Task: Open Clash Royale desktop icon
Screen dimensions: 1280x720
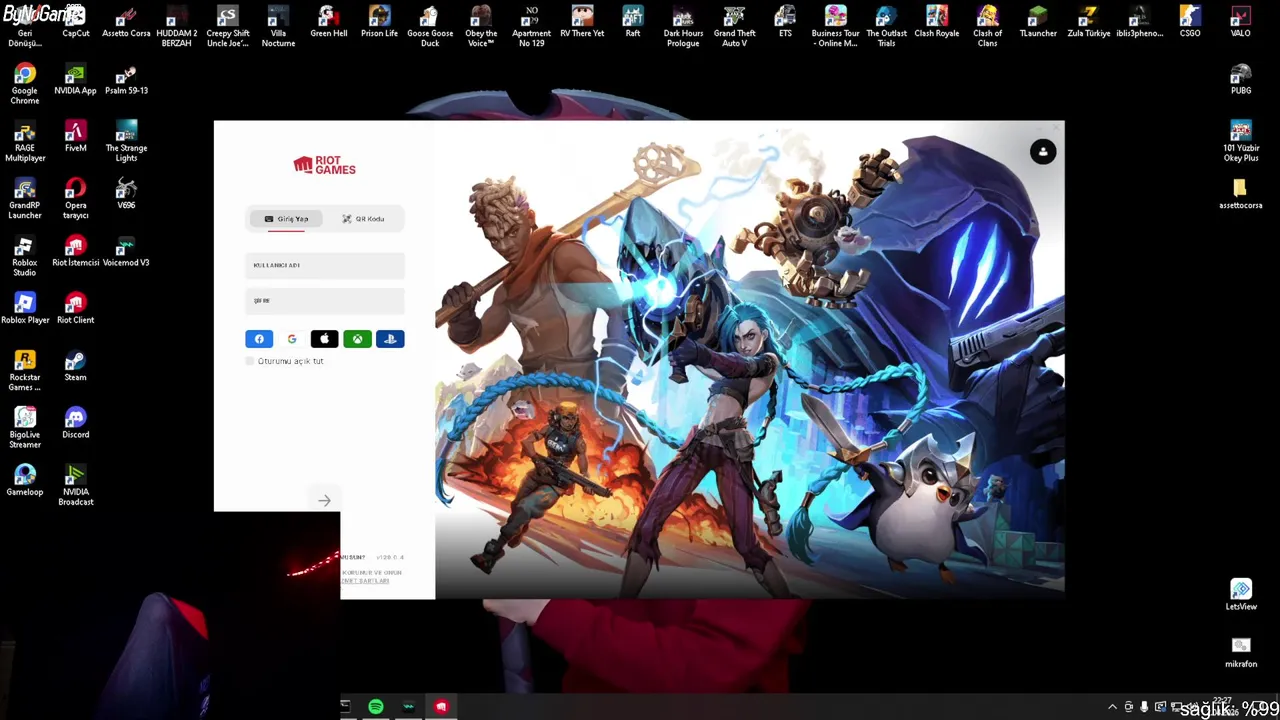Action: (x=937, y=22)
